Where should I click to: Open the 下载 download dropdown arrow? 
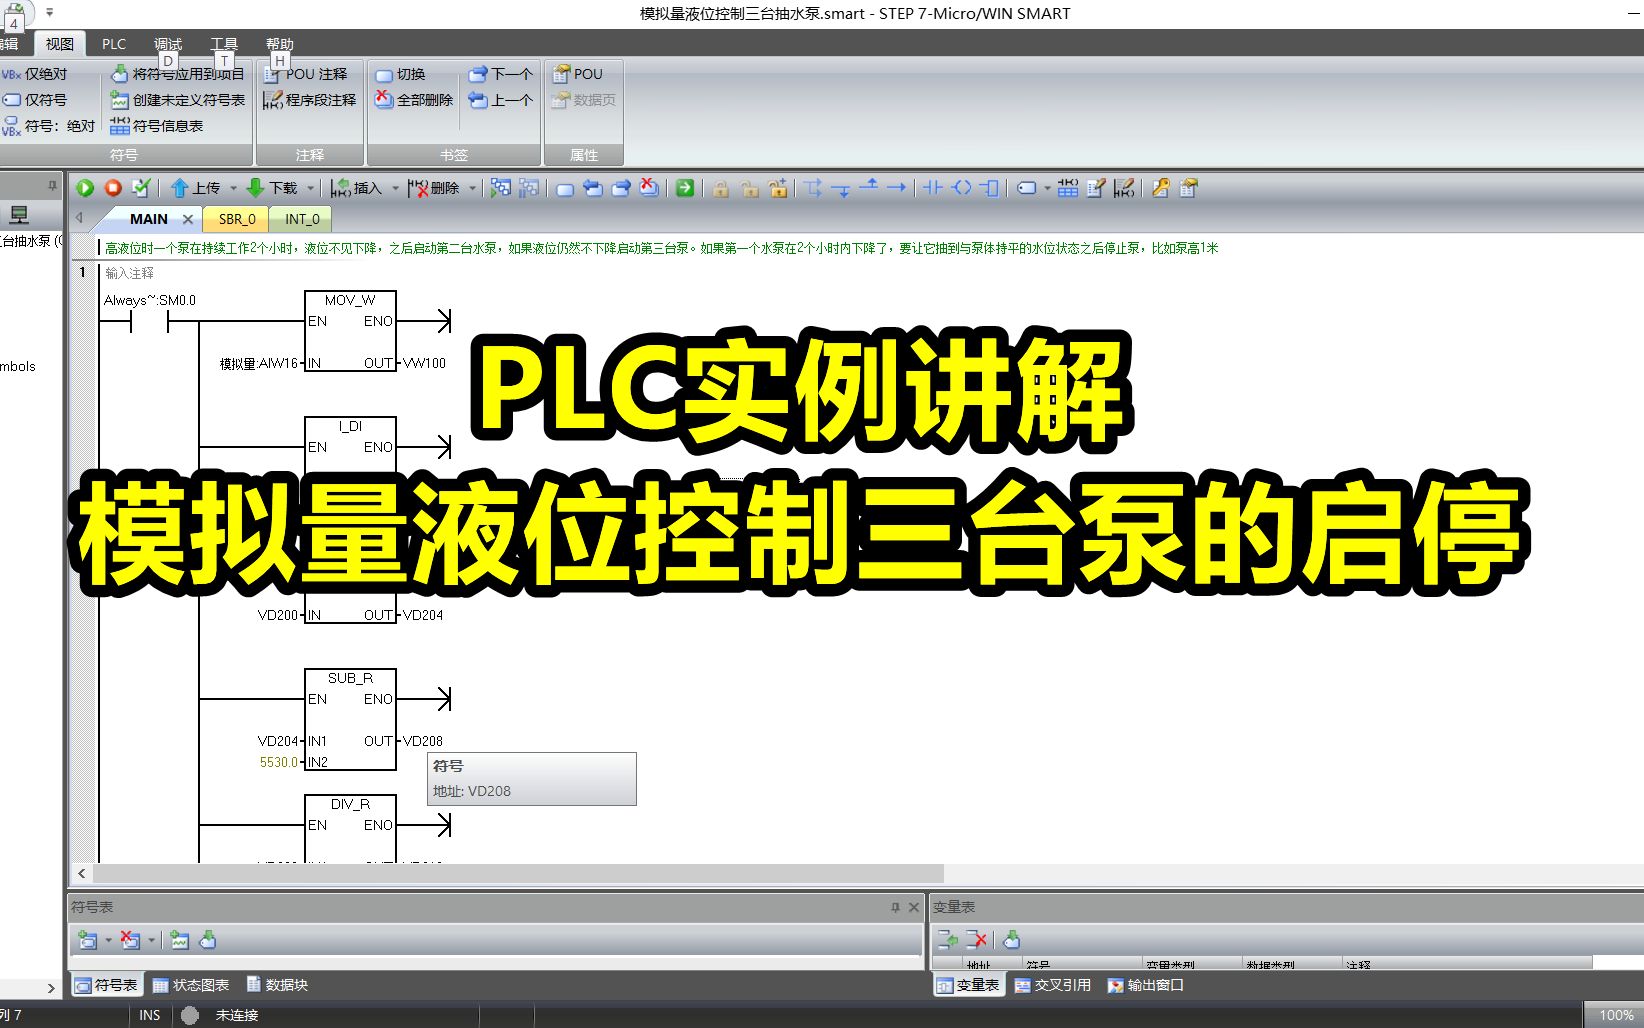311,188
